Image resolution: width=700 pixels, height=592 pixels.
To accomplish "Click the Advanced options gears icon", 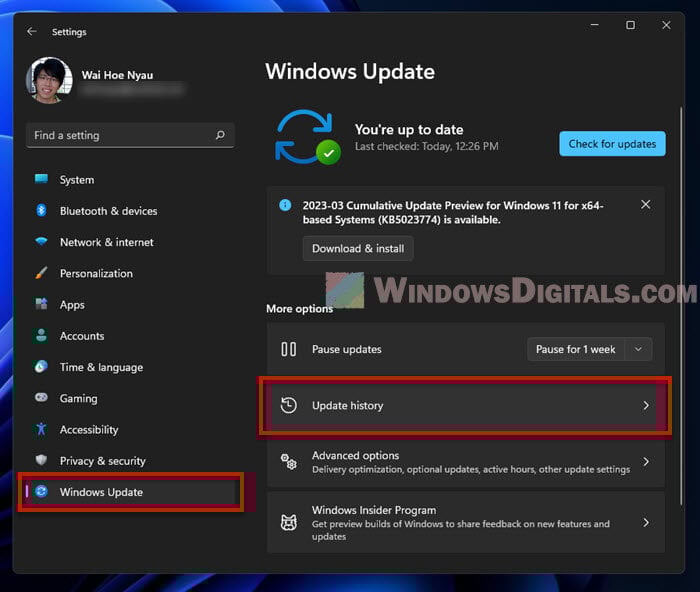I will 288,462.
